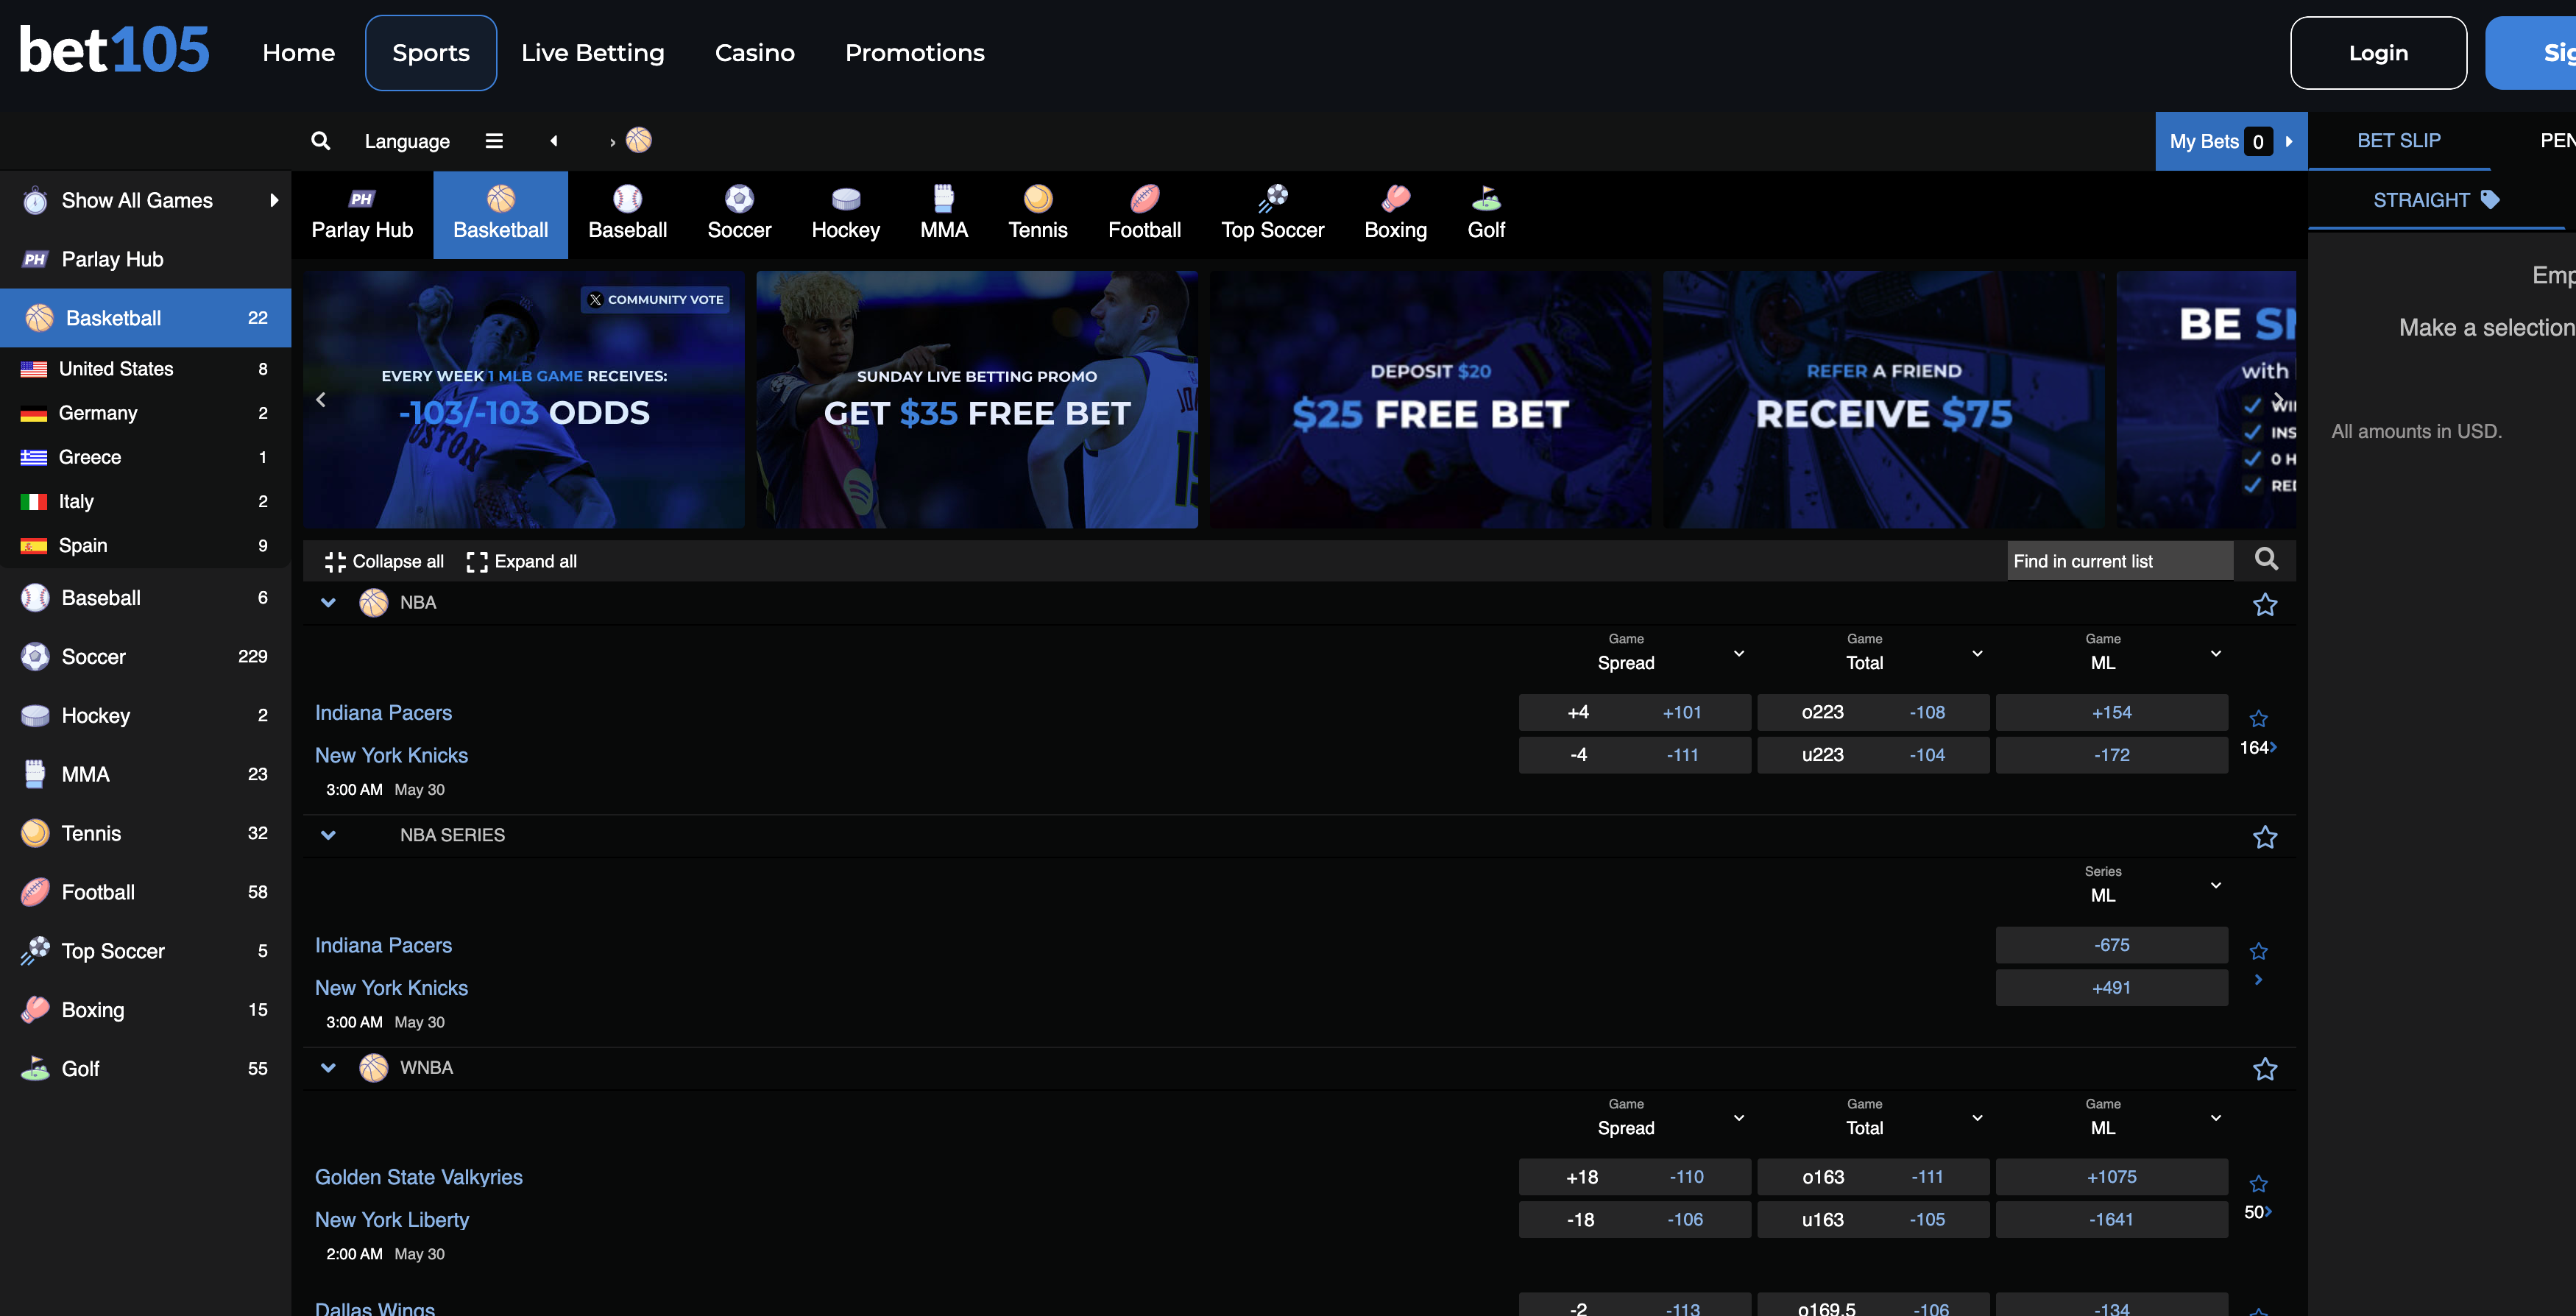Select Indiana Pacers +154 moneyline in NBA

(x=2111, y=713)
